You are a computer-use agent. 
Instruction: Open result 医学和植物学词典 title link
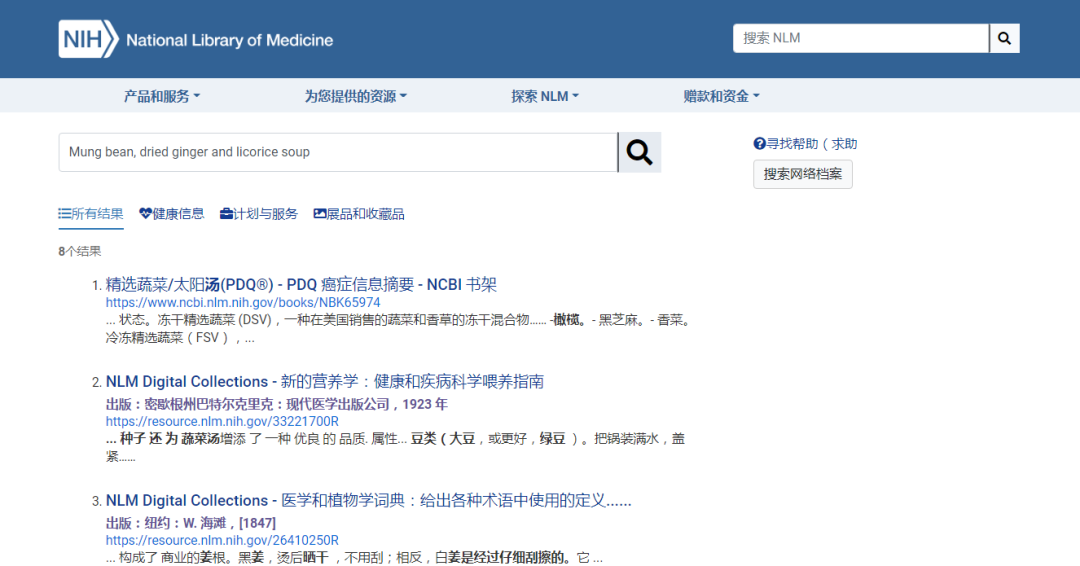(368, 501)
